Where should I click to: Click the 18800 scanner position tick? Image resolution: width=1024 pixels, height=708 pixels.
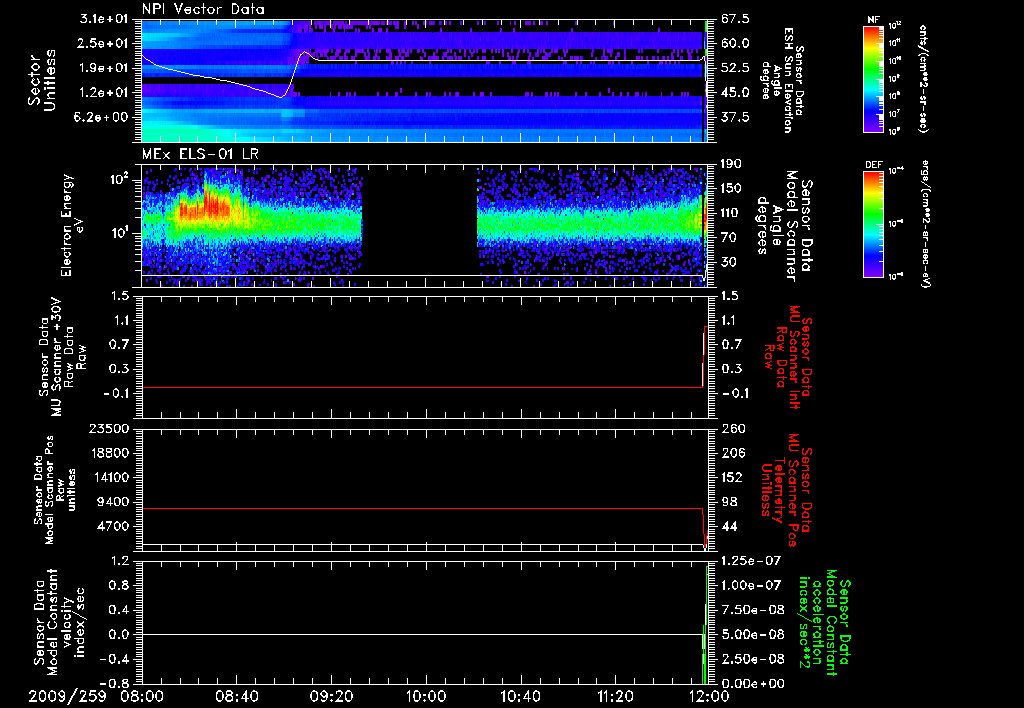coord(109,453)
